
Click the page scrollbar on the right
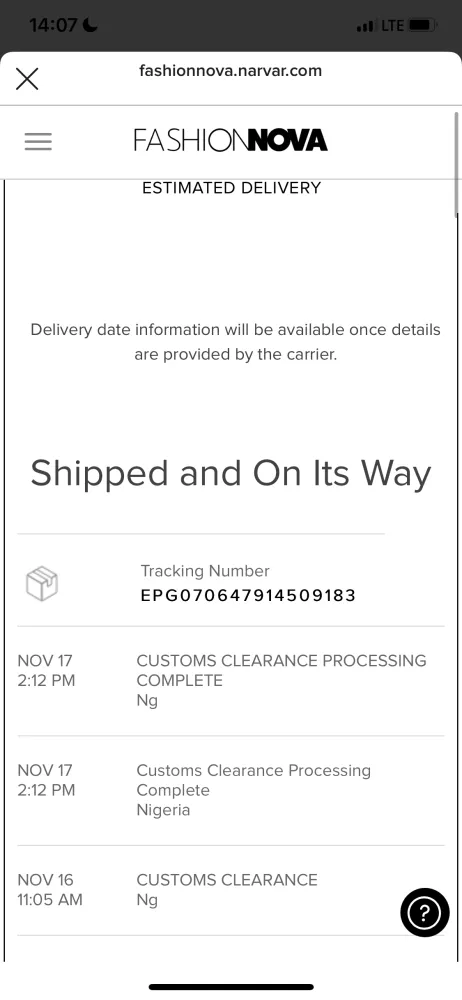(456, 164)
